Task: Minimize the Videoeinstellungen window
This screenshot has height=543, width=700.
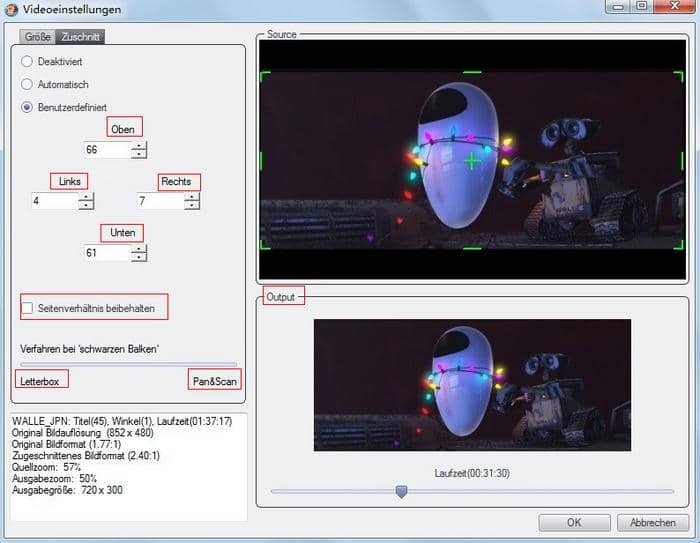Action: pyautogui.click(x=618, y=6)
